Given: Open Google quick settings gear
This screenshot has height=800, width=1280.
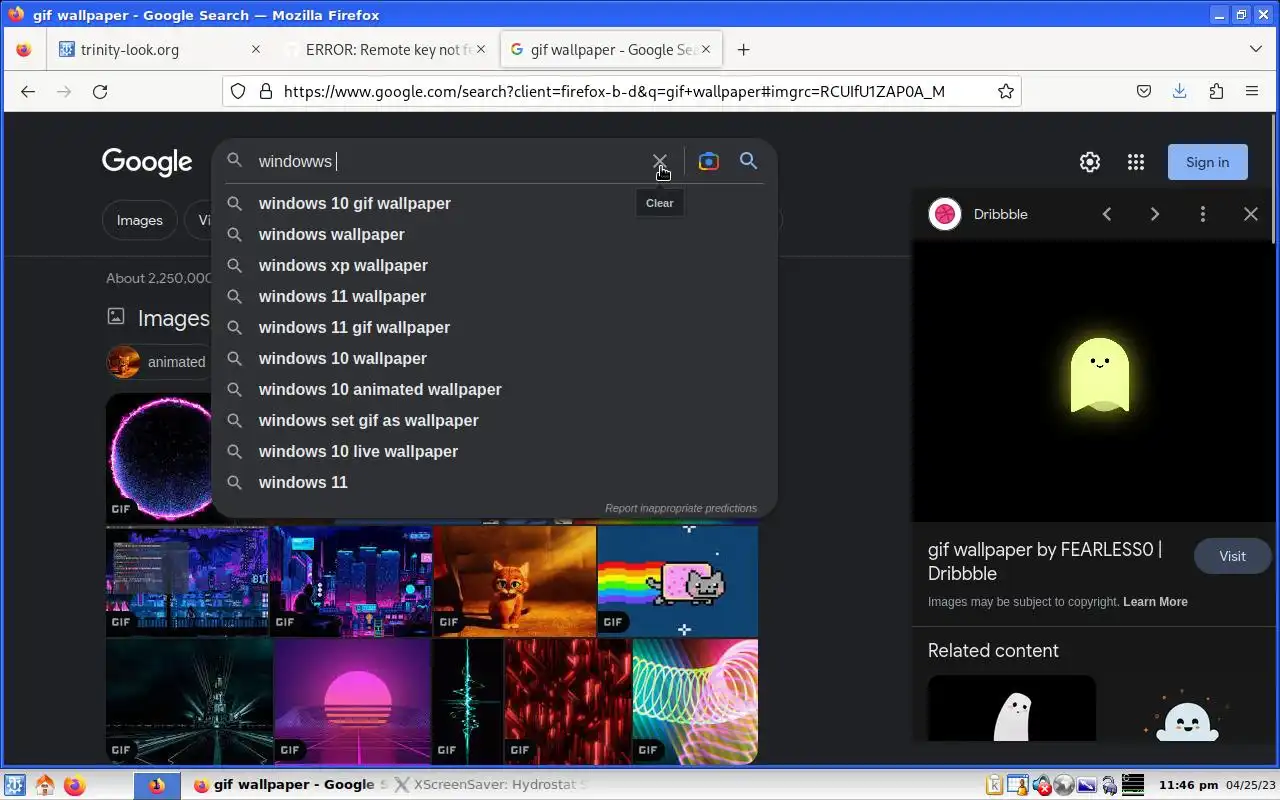Looking at the screenshot, I should [1090, 162].
